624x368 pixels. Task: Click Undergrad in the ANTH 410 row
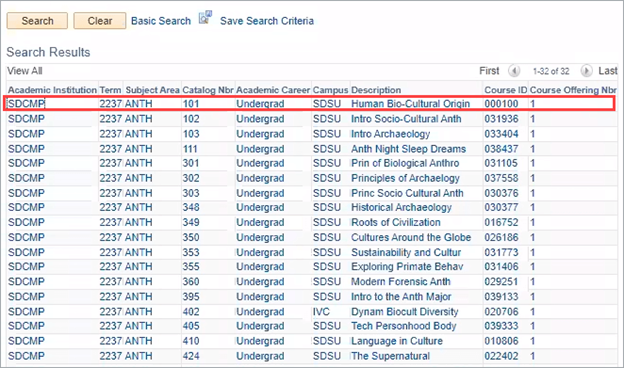(x=260, y=341)
